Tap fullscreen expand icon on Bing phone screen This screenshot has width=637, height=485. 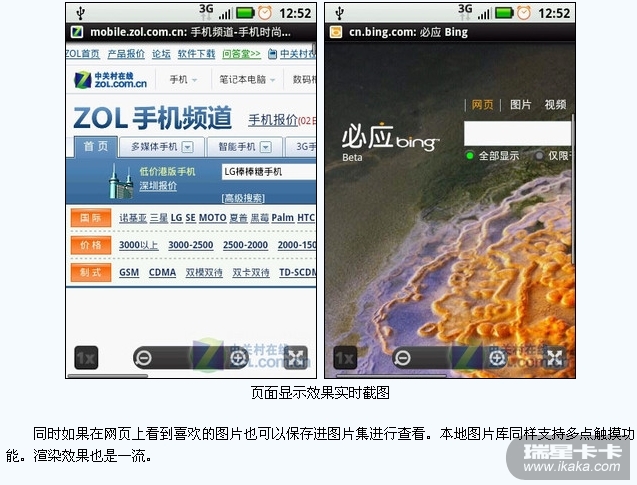555,358
